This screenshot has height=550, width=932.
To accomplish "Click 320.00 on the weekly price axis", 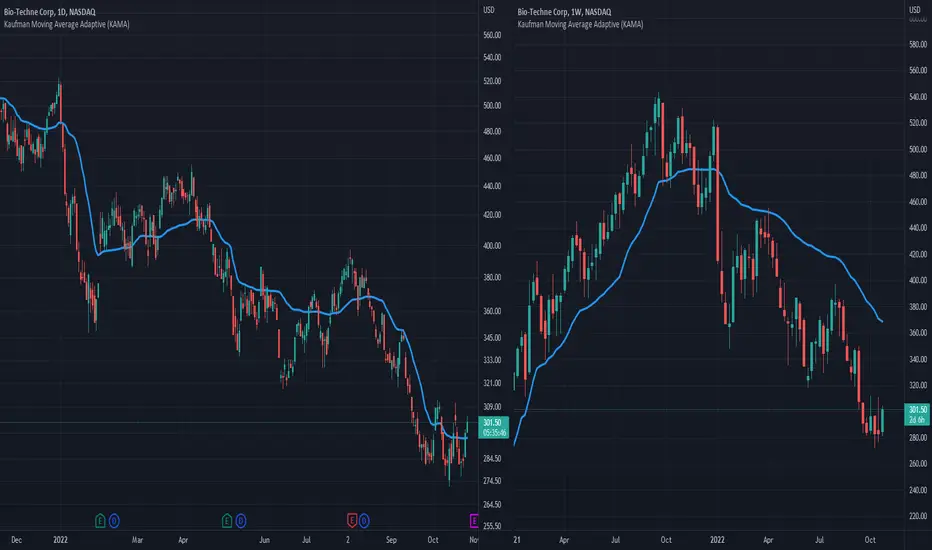I will pyautogui.click(x=918, y=385).
